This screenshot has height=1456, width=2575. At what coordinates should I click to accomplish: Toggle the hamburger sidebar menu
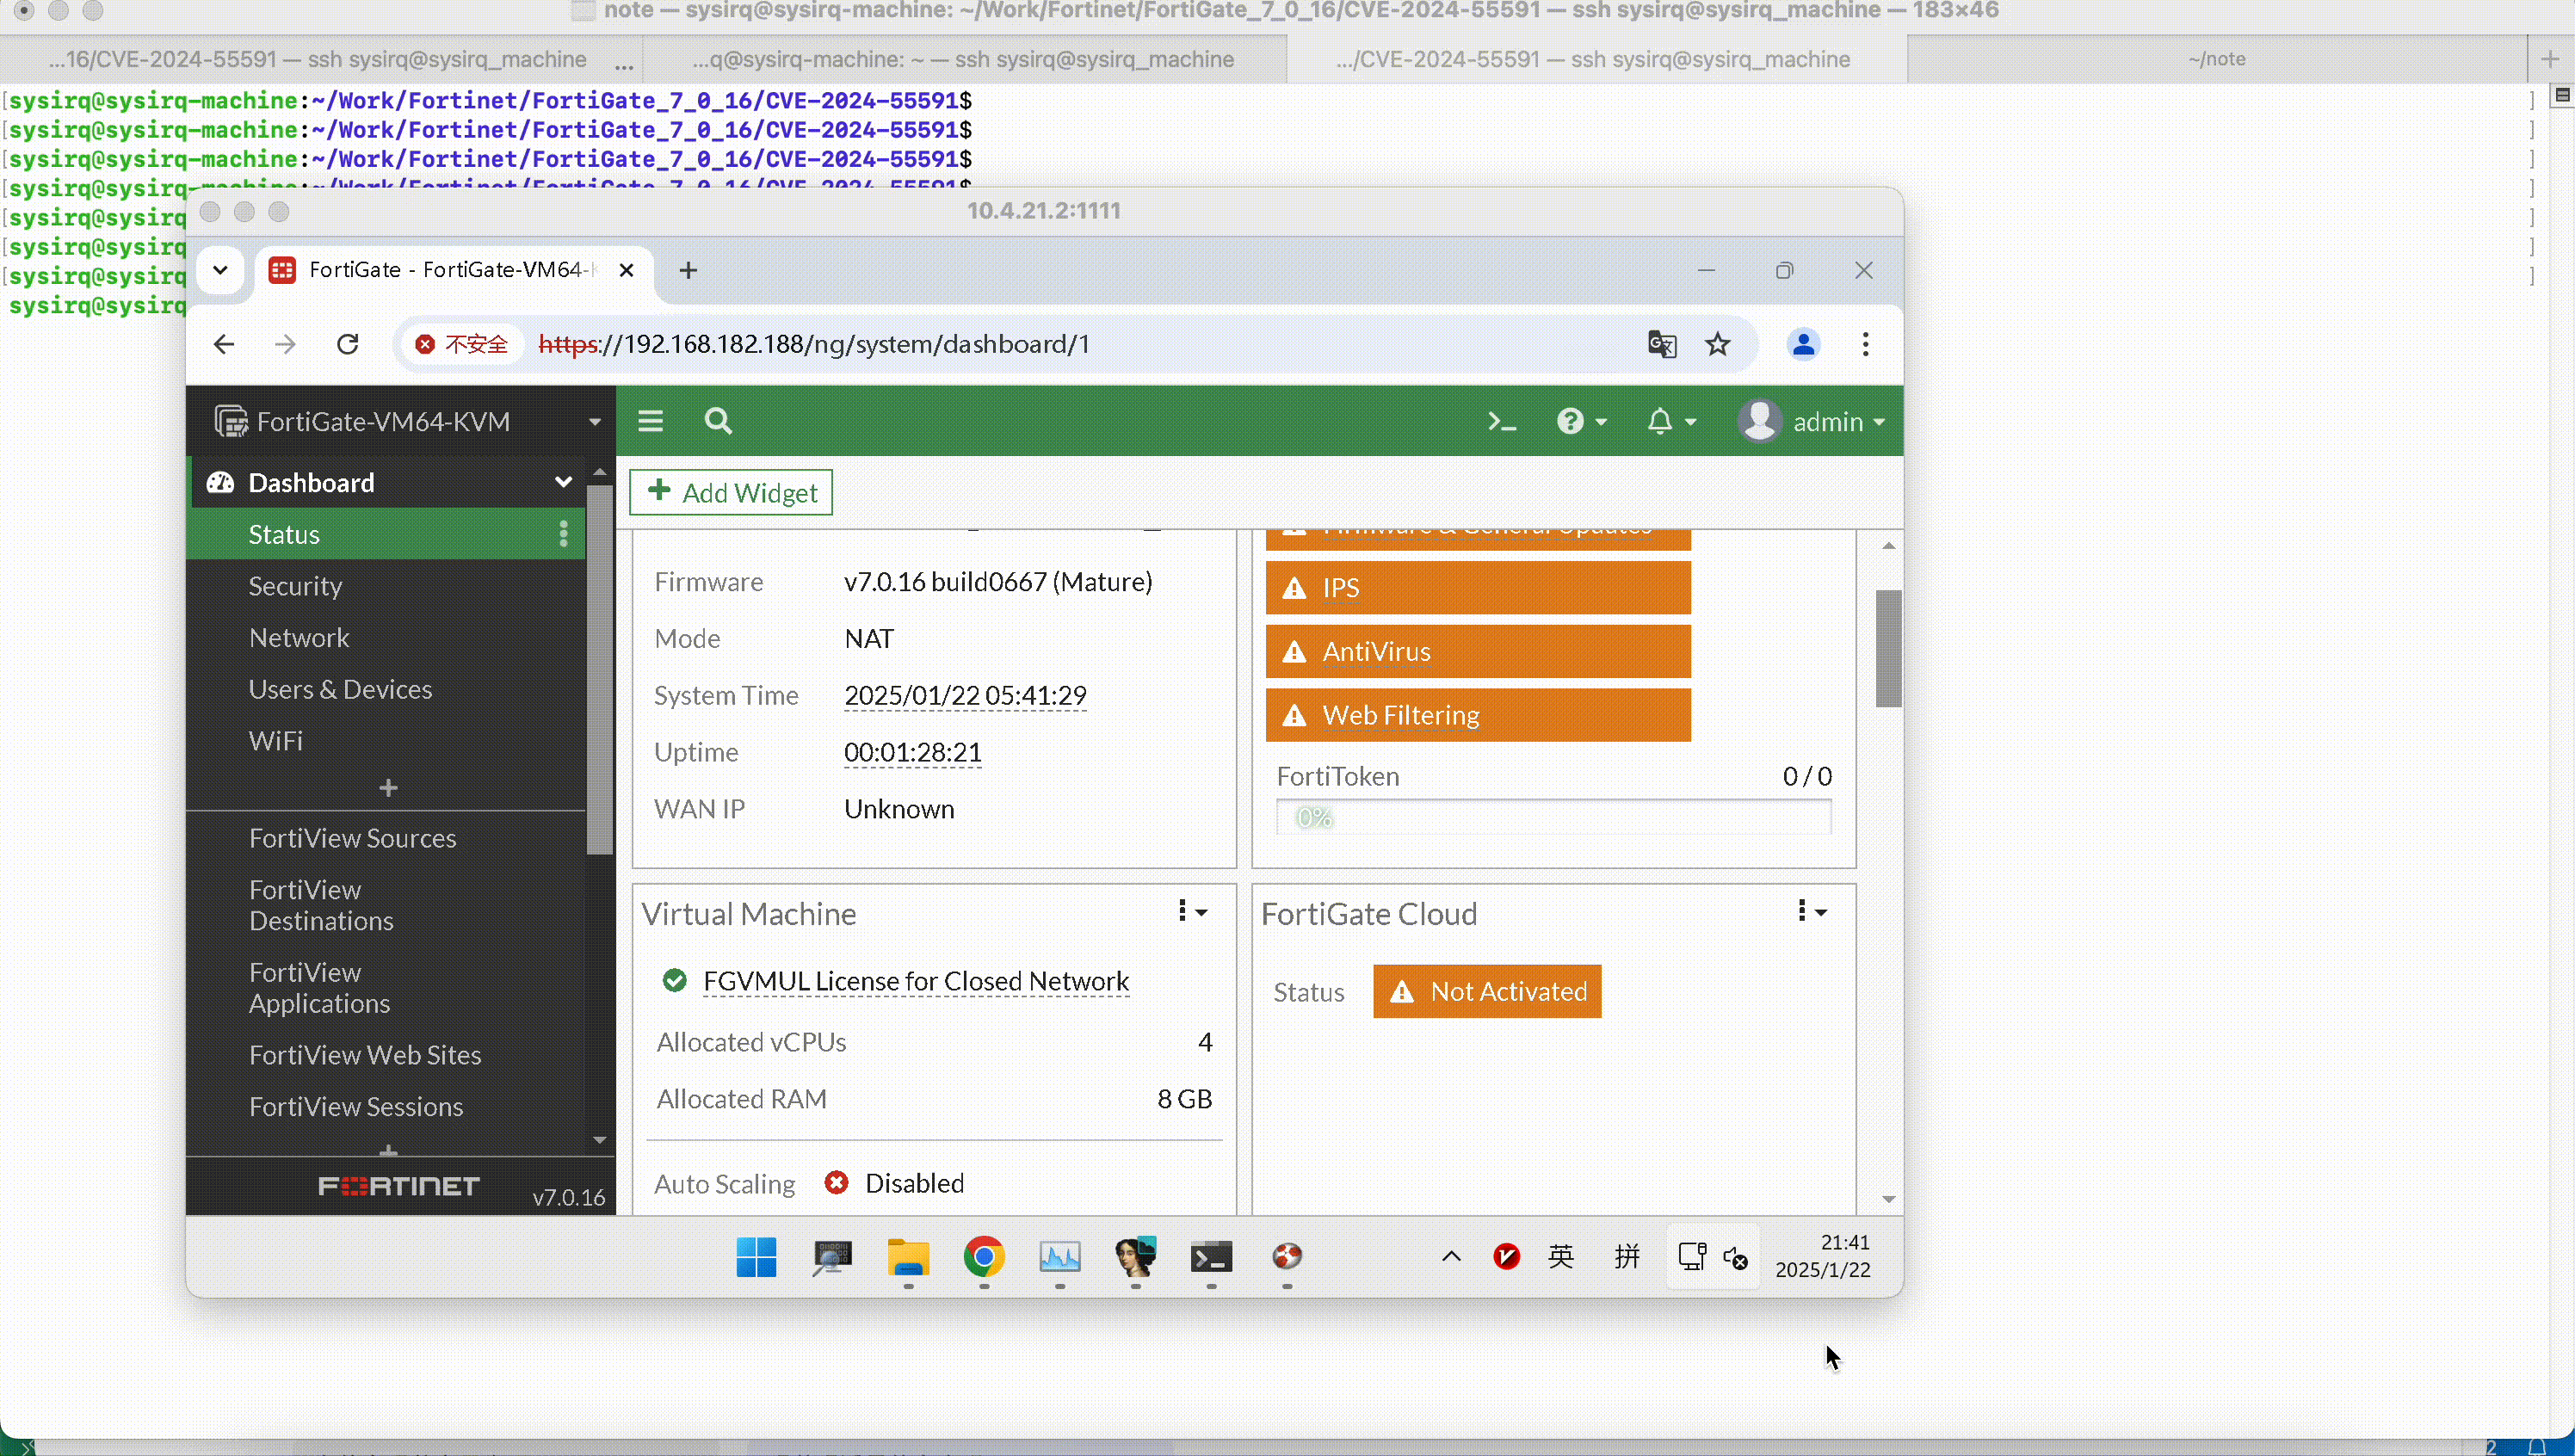pyautogui.click(x=650, y=422)
